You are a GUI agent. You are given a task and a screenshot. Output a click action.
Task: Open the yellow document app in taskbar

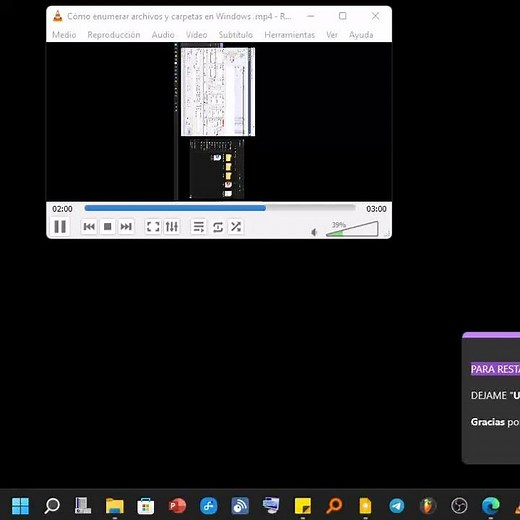point(365,506)
